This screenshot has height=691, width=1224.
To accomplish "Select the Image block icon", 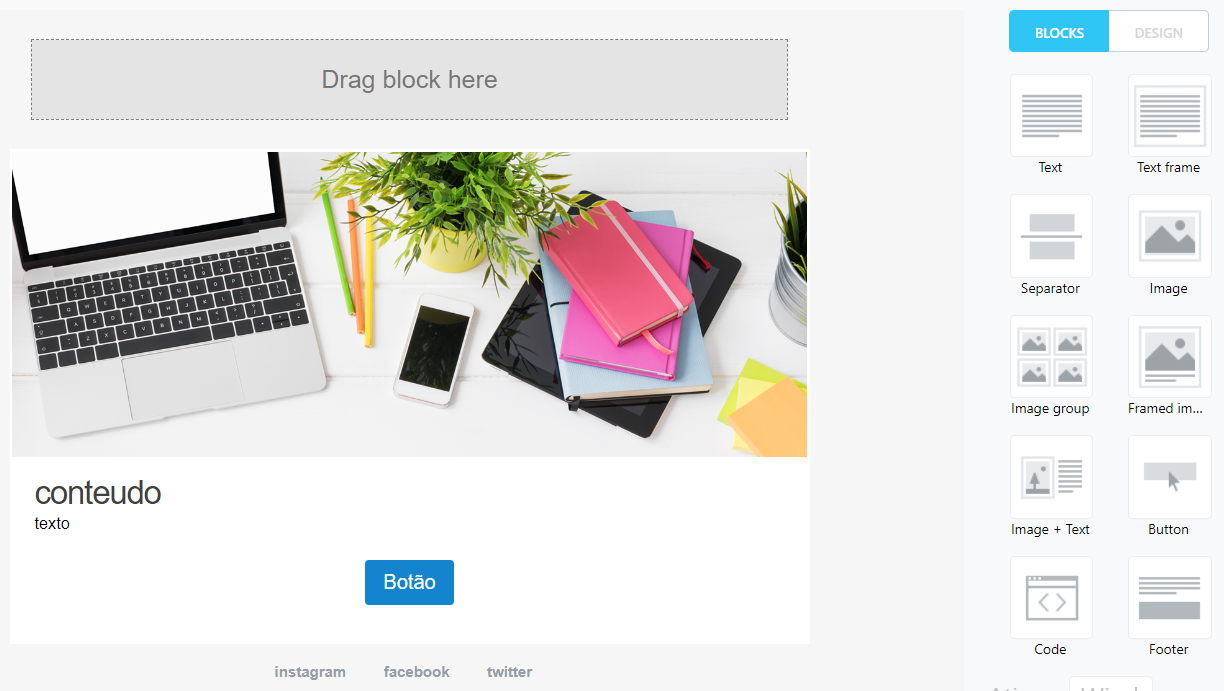I will click(x=1169, y=236).
